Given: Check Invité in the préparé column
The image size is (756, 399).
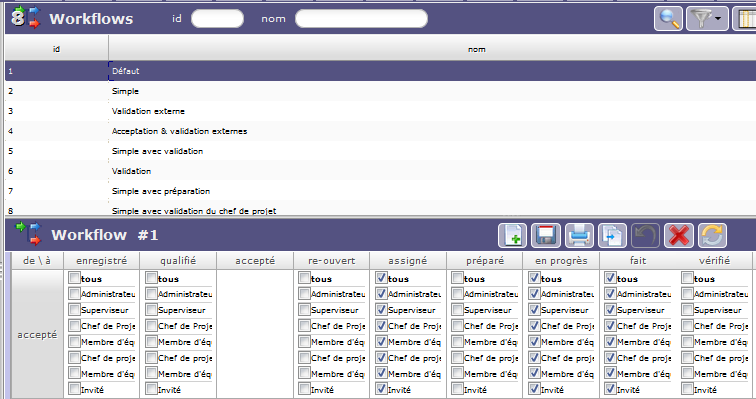Looking at the screenshot, I should (x=458, y=388).
